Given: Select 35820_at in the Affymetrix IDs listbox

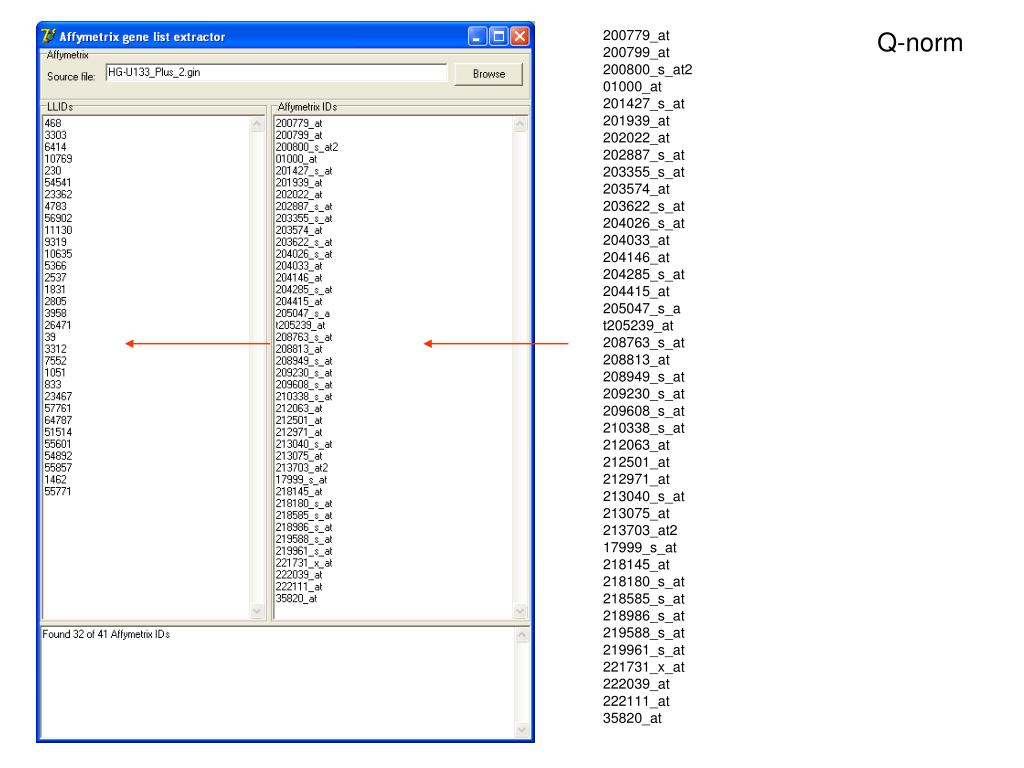Looking at the screenshot, I should [296, 598].
